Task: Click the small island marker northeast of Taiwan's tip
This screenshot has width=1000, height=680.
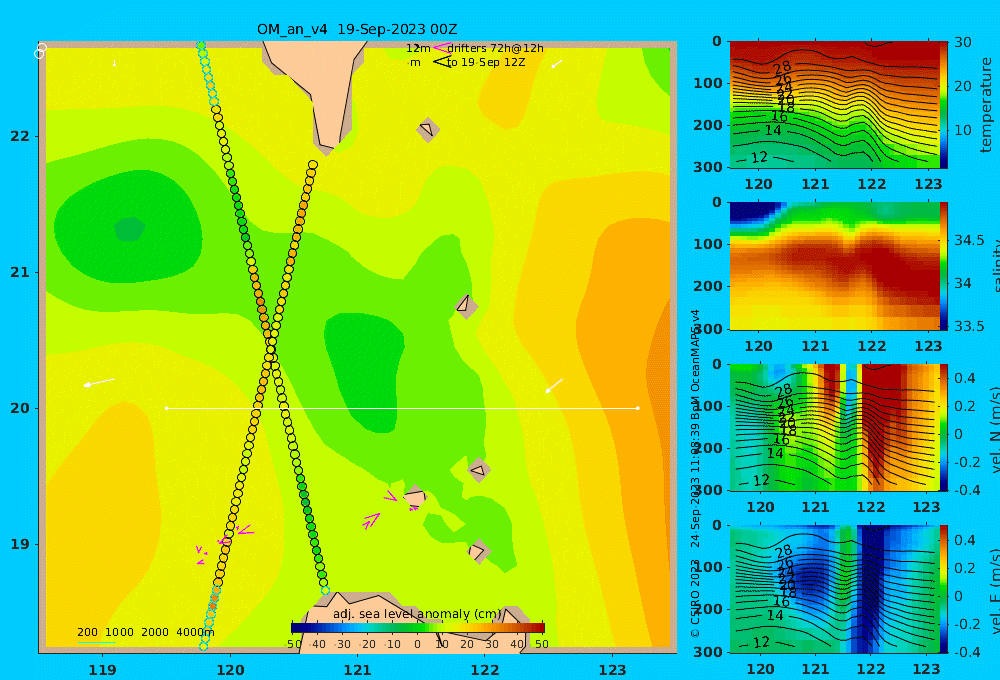Action: coord(427,129)
